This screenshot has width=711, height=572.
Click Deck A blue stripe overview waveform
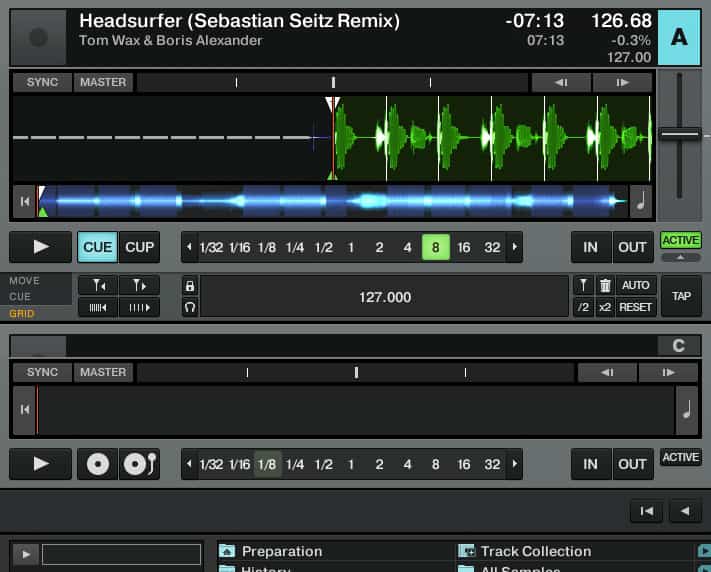[x=333, y=201]
